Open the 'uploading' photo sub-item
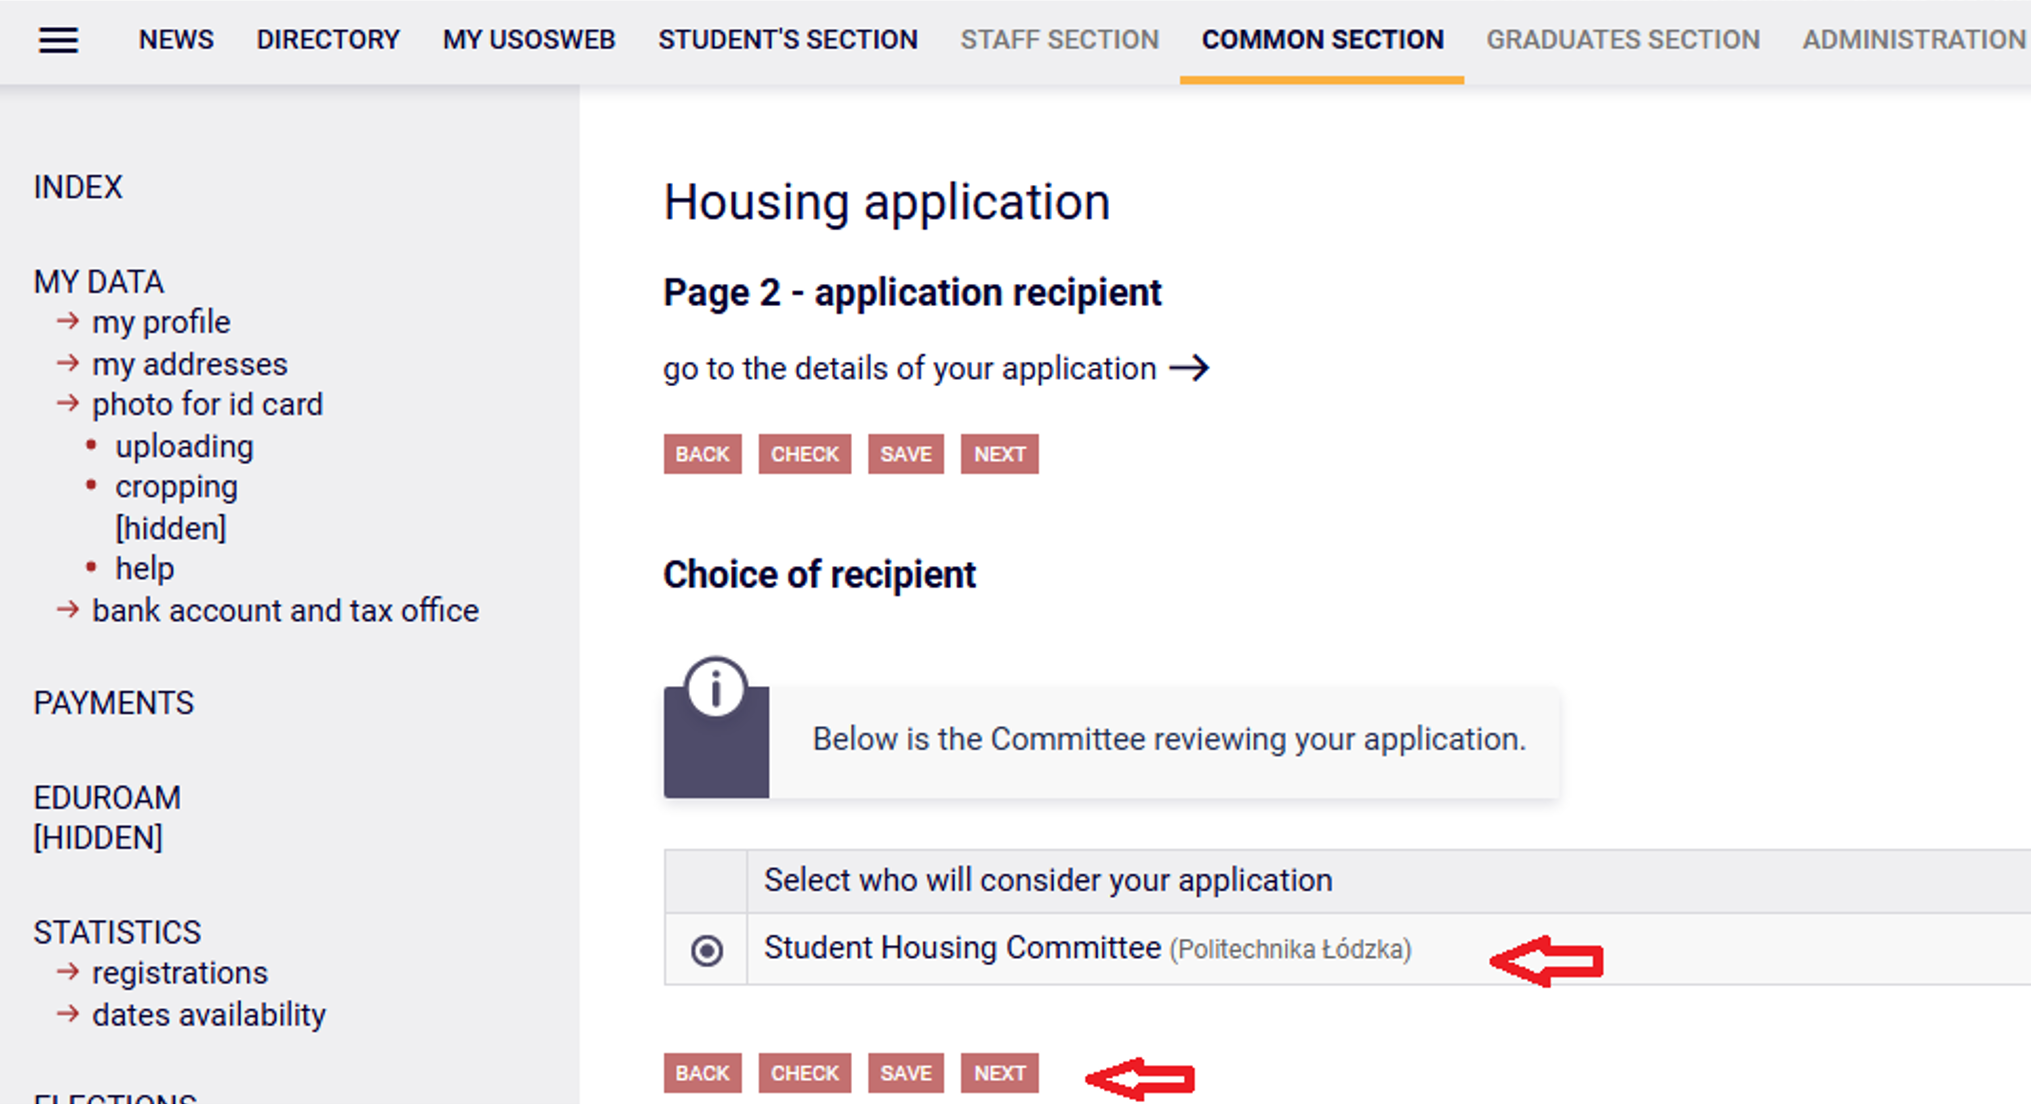The image size is (2031, 1104). click(x=184, y=446)
